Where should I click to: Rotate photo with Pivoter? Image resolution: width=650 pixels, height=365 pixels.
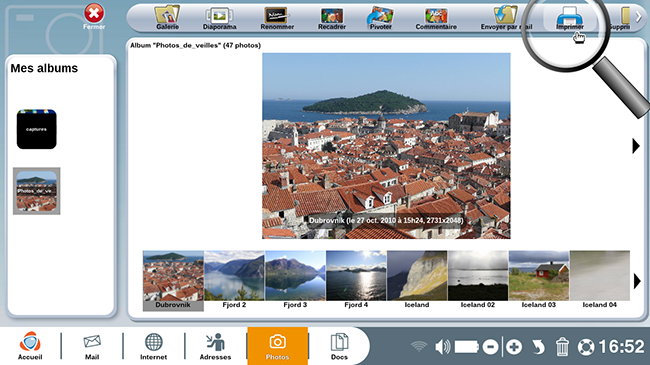coord(380,18)
